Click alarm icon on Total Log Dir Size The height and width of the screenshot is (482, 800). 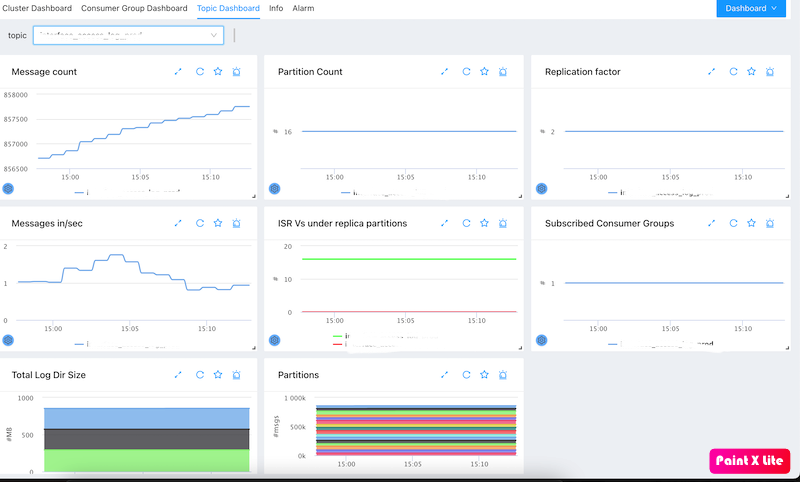236,375
